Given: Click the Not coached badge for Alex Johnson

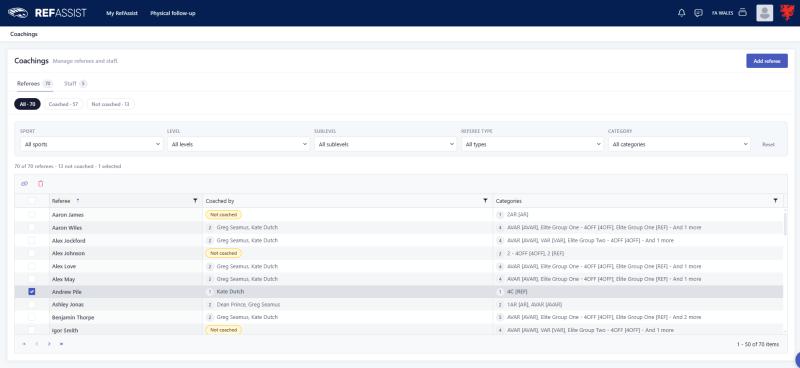Looking at the screenshot, I should point(223,253).
